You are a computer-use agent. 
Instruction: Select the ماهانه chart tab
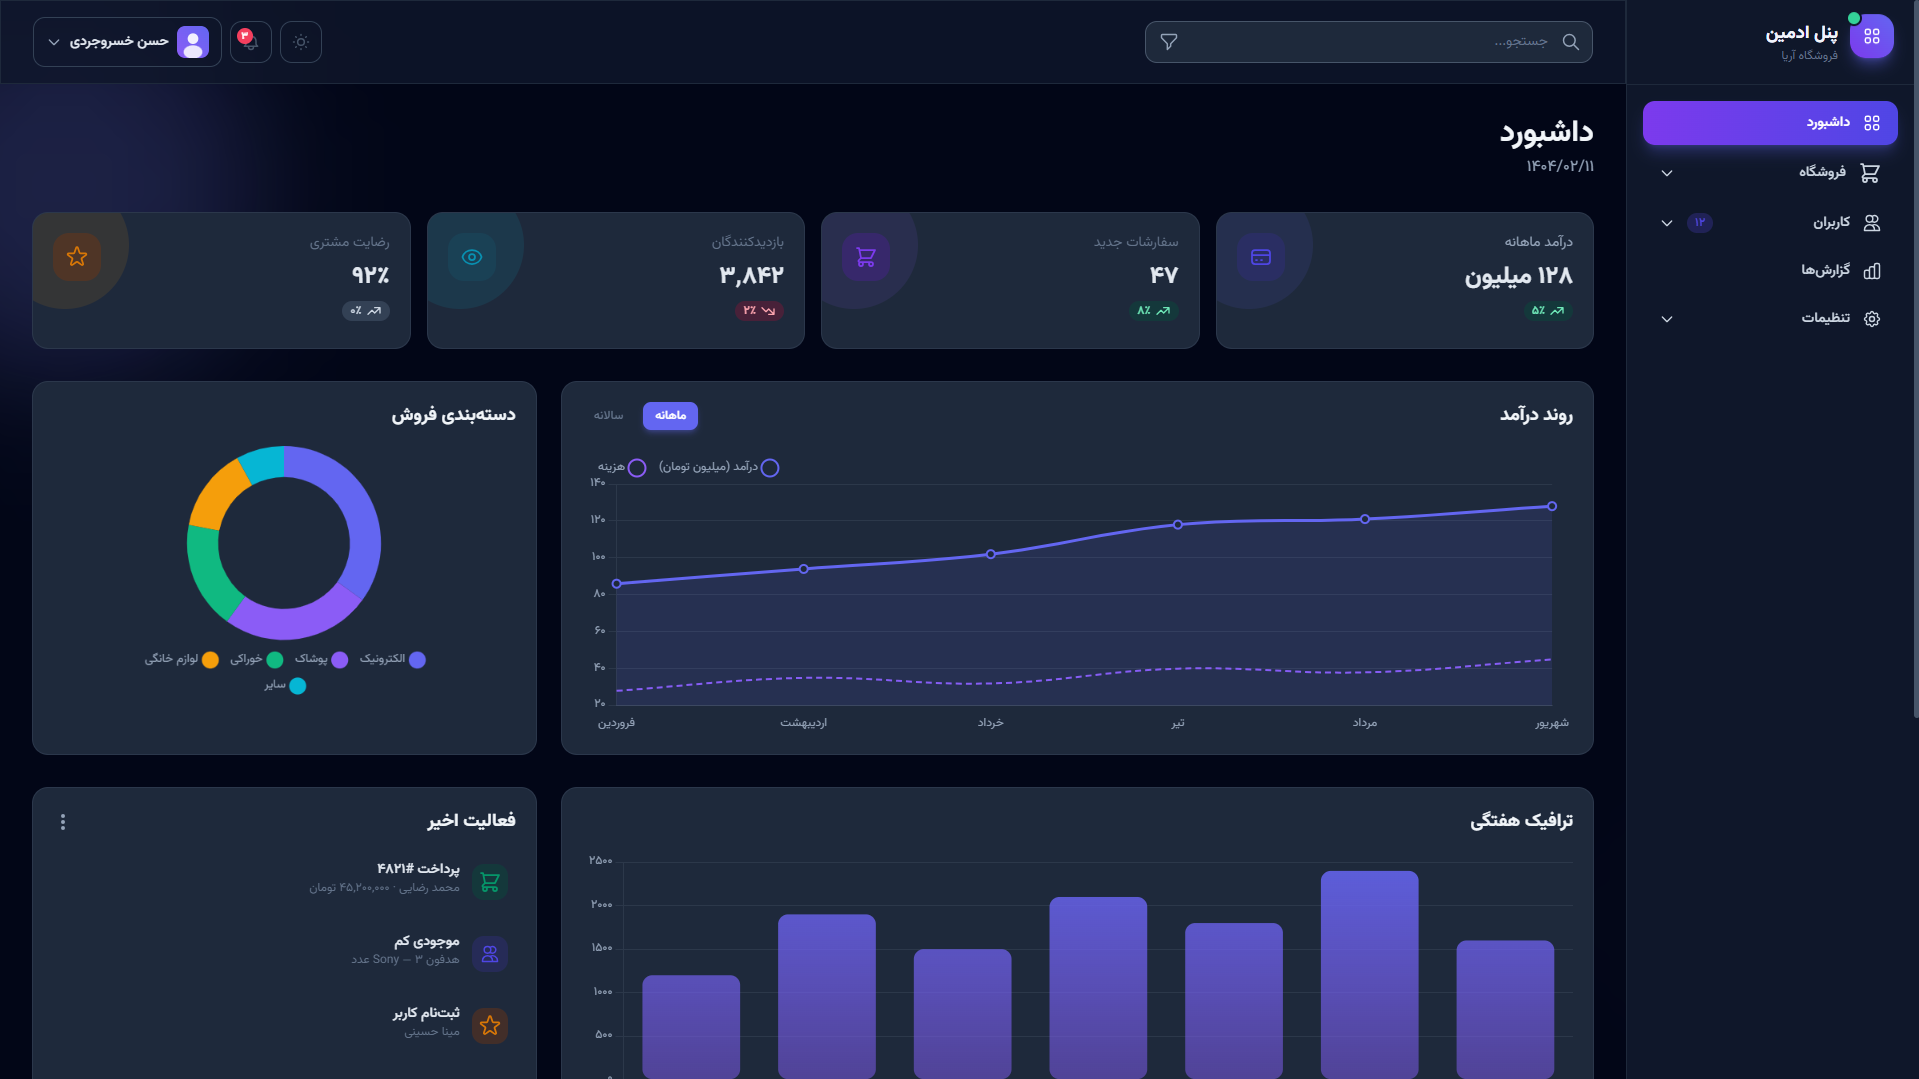670,416
